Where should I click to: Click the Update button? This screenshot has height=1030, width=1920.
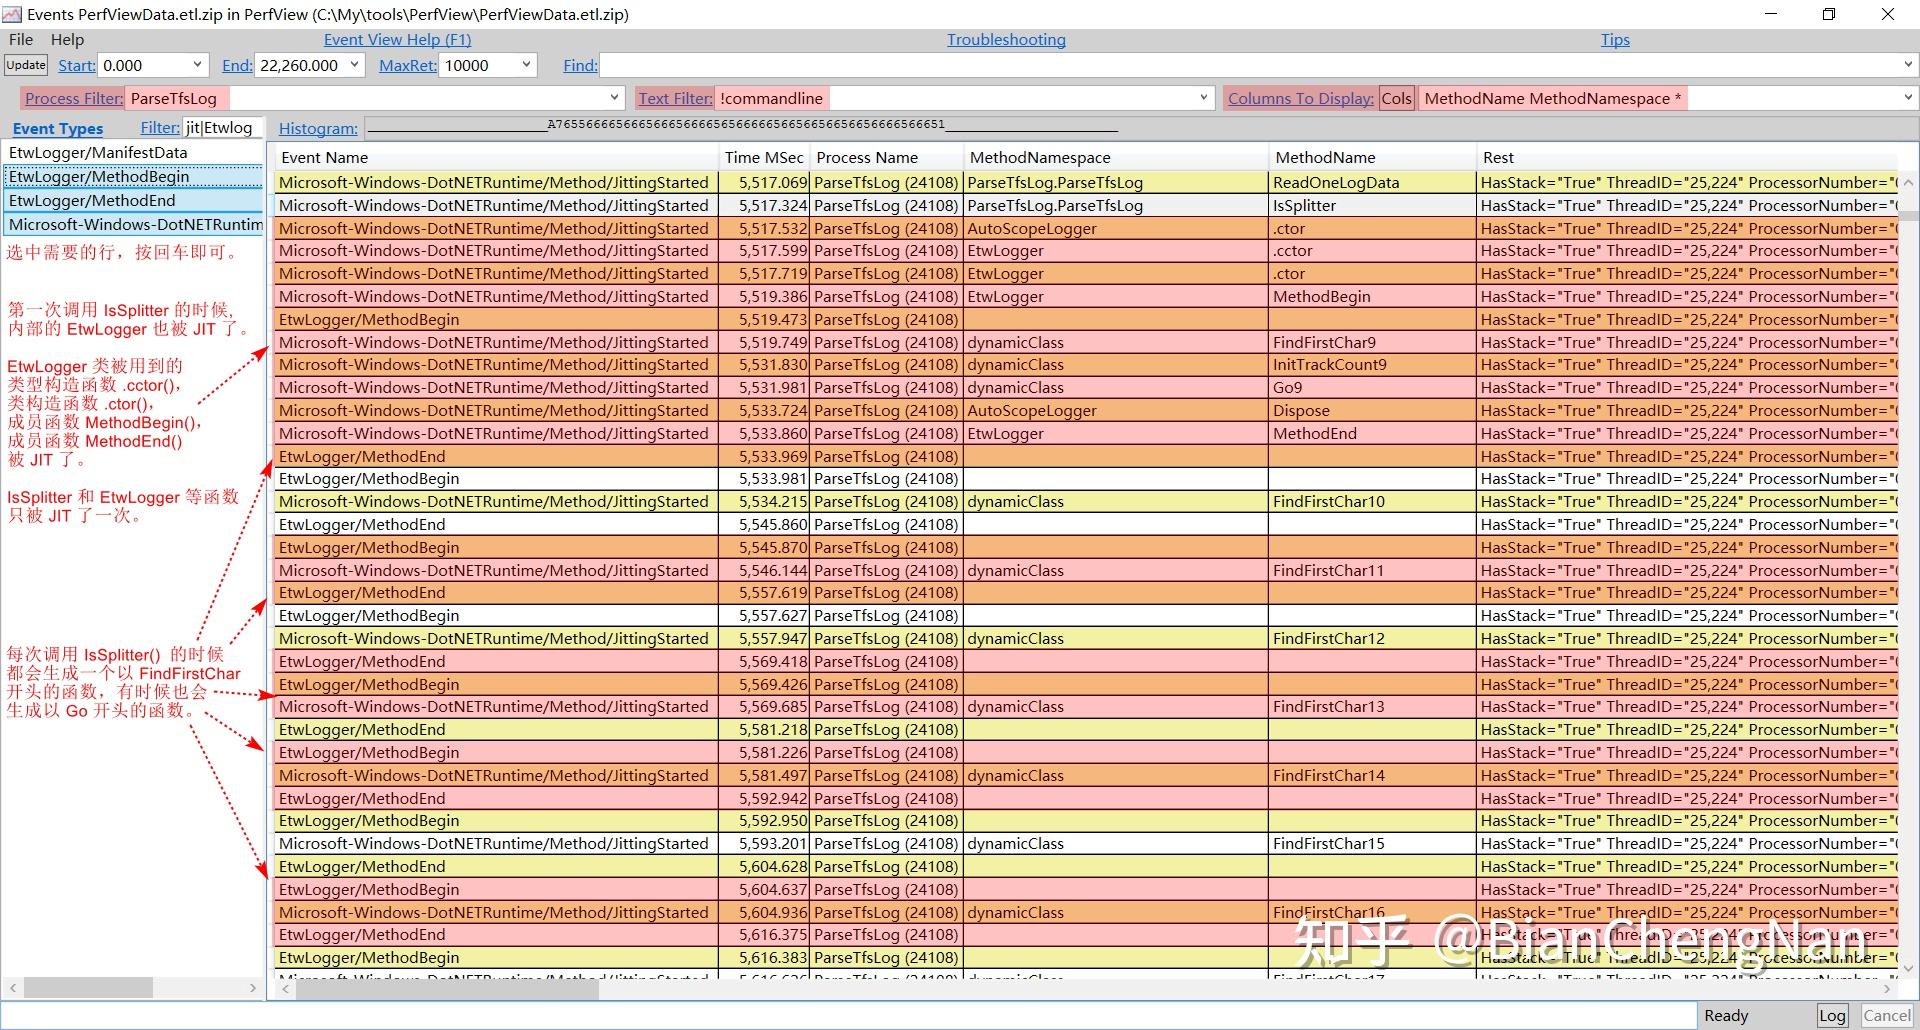tap(25, 65)
